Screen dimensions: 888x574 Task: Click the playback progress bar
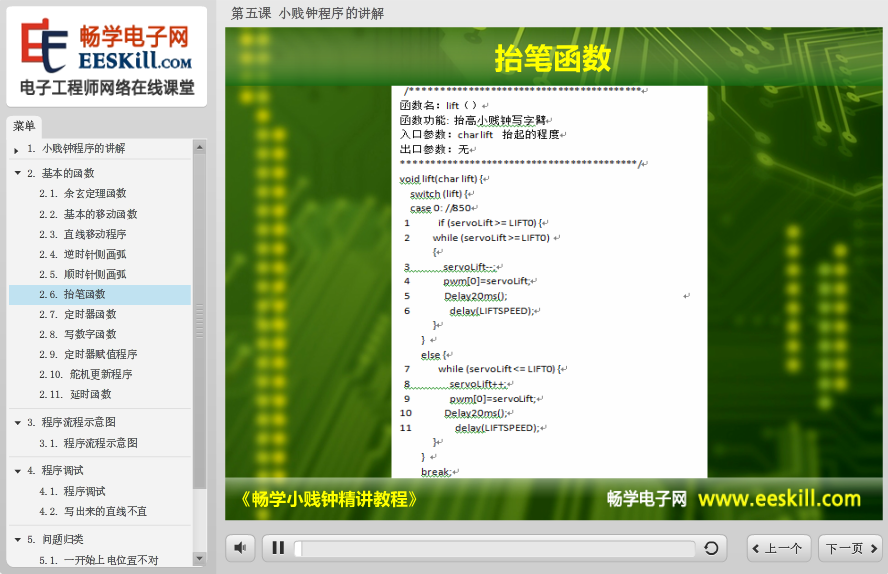tap(495, 548)
